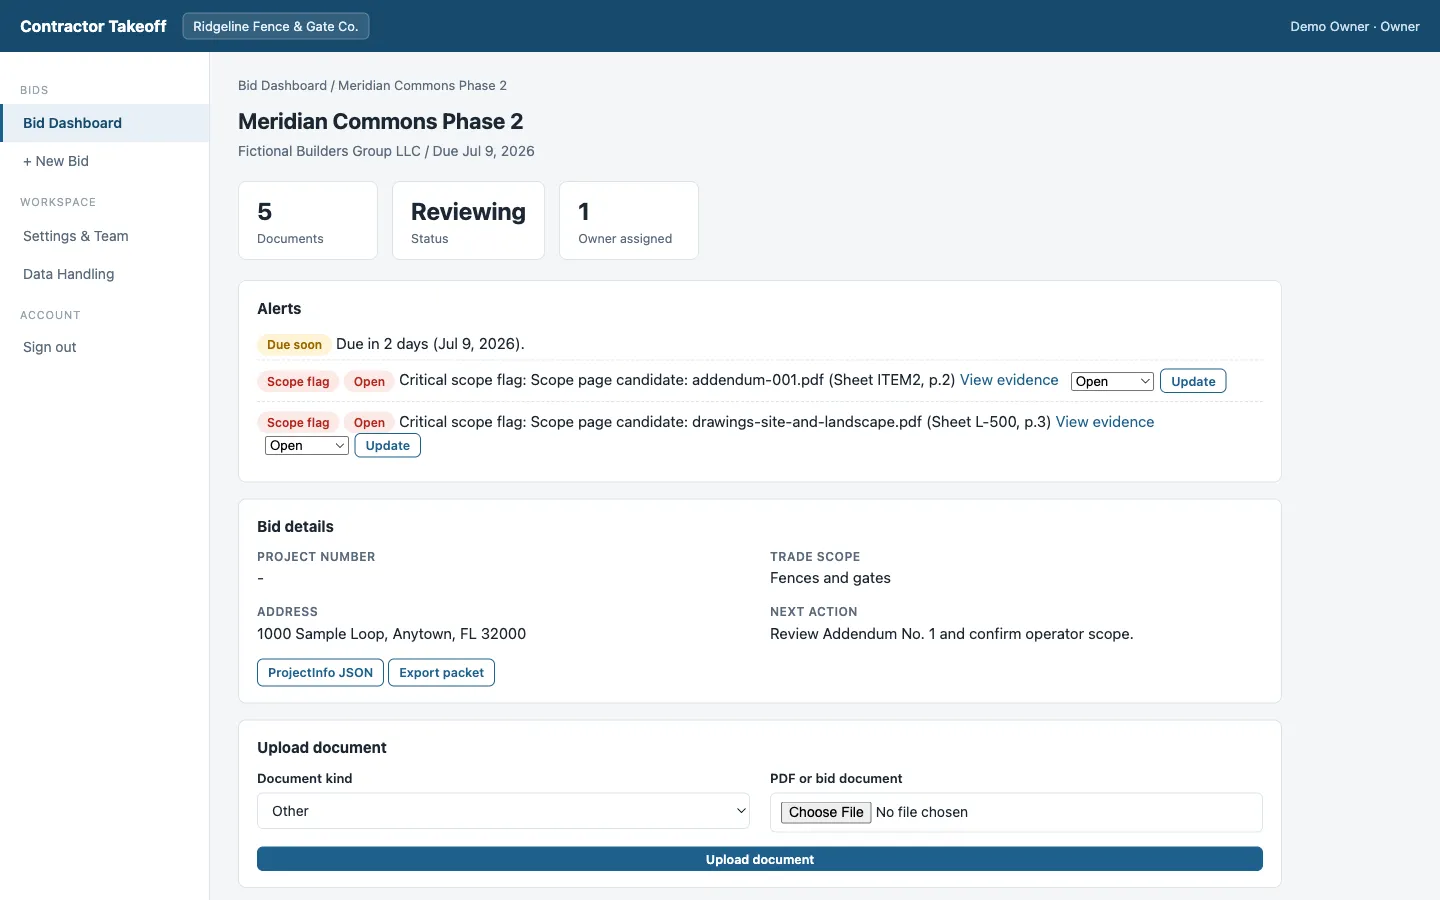Follow the Bid Dashboard breadcrumb link
The height and width of the screenshot is (900, 1440).
[282, 86]
